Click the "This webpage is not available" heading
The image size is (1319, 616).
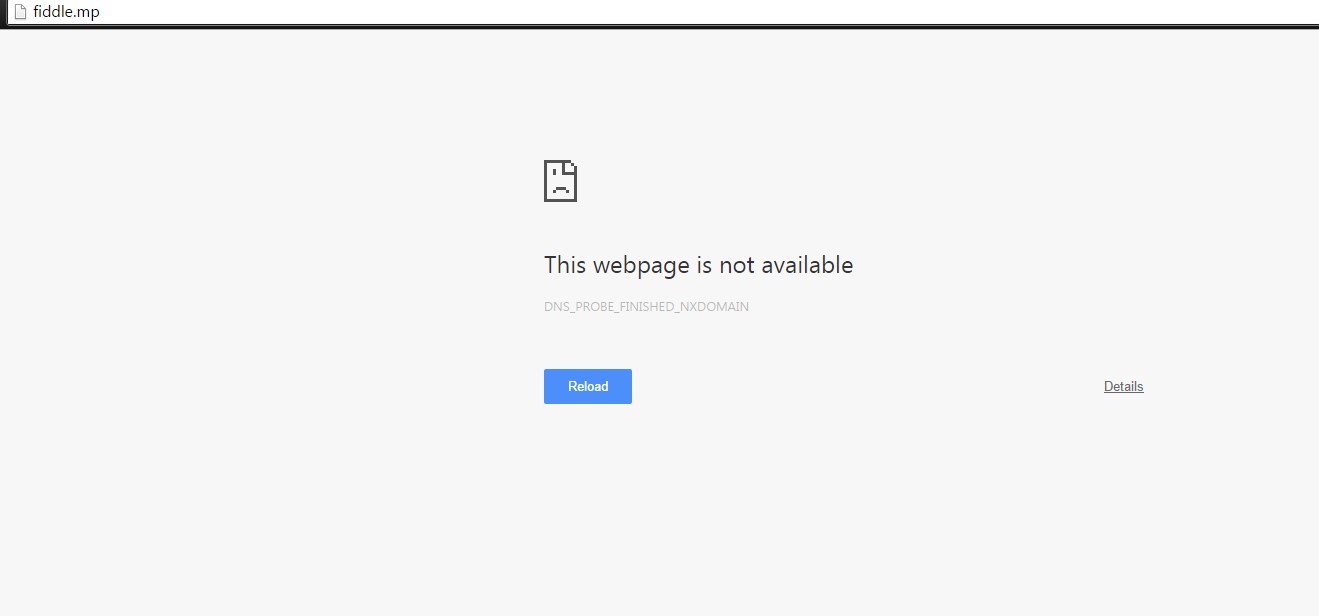698,265
